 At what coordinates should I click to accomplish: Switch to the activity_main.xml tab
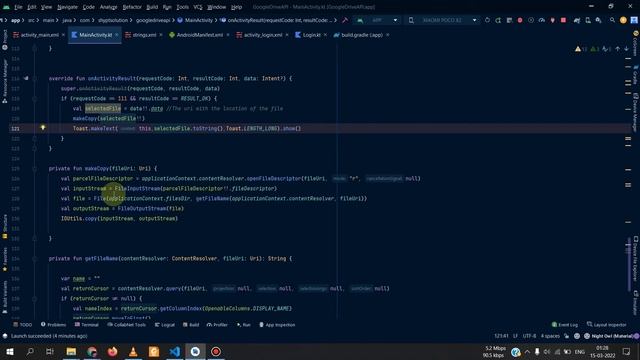pos(39,35)
